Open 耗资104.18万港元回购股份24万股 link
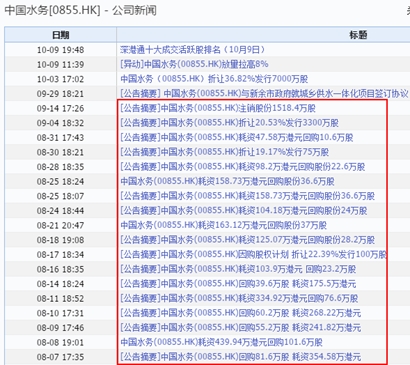The image size is (410, 365). [x=244, y=211]
